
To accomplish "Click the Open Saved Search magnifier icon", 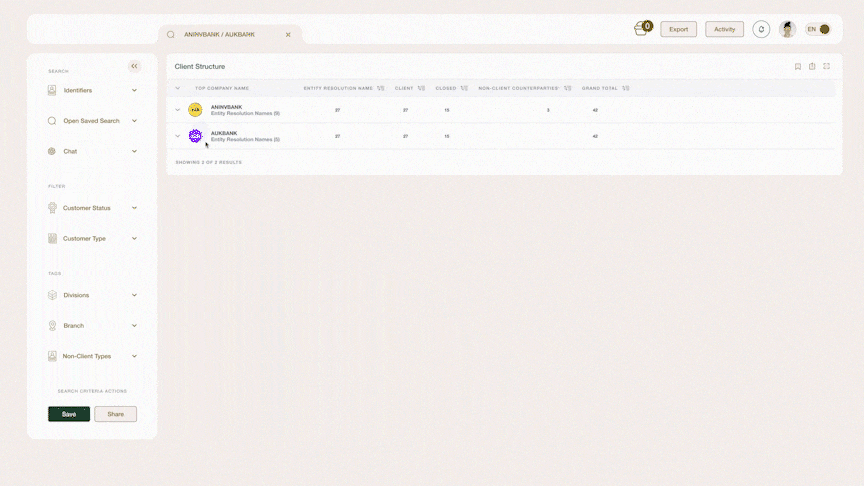I will 52,121.
